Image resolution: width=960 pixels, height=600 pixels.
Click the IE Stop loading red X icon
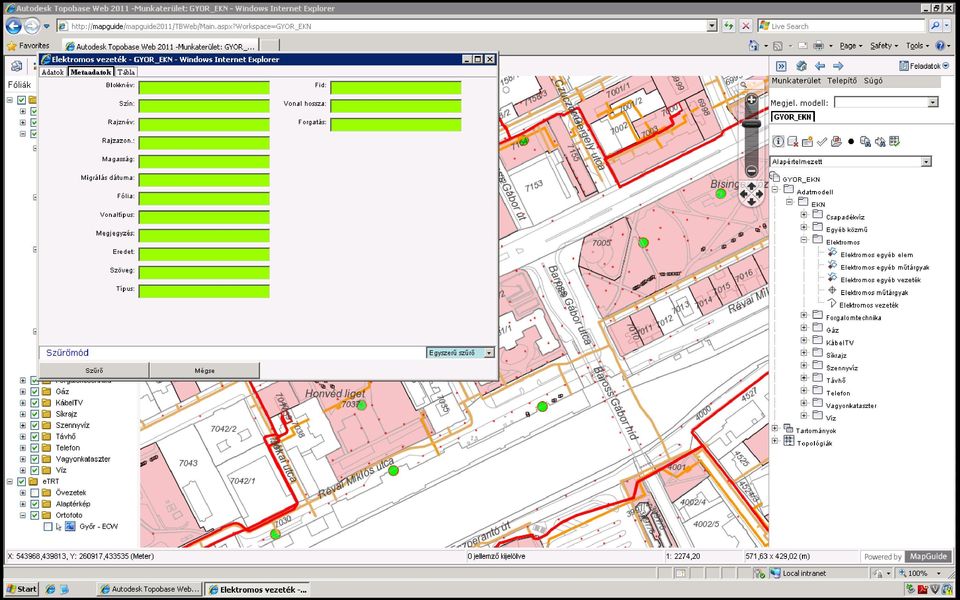[x=746, y=26]
